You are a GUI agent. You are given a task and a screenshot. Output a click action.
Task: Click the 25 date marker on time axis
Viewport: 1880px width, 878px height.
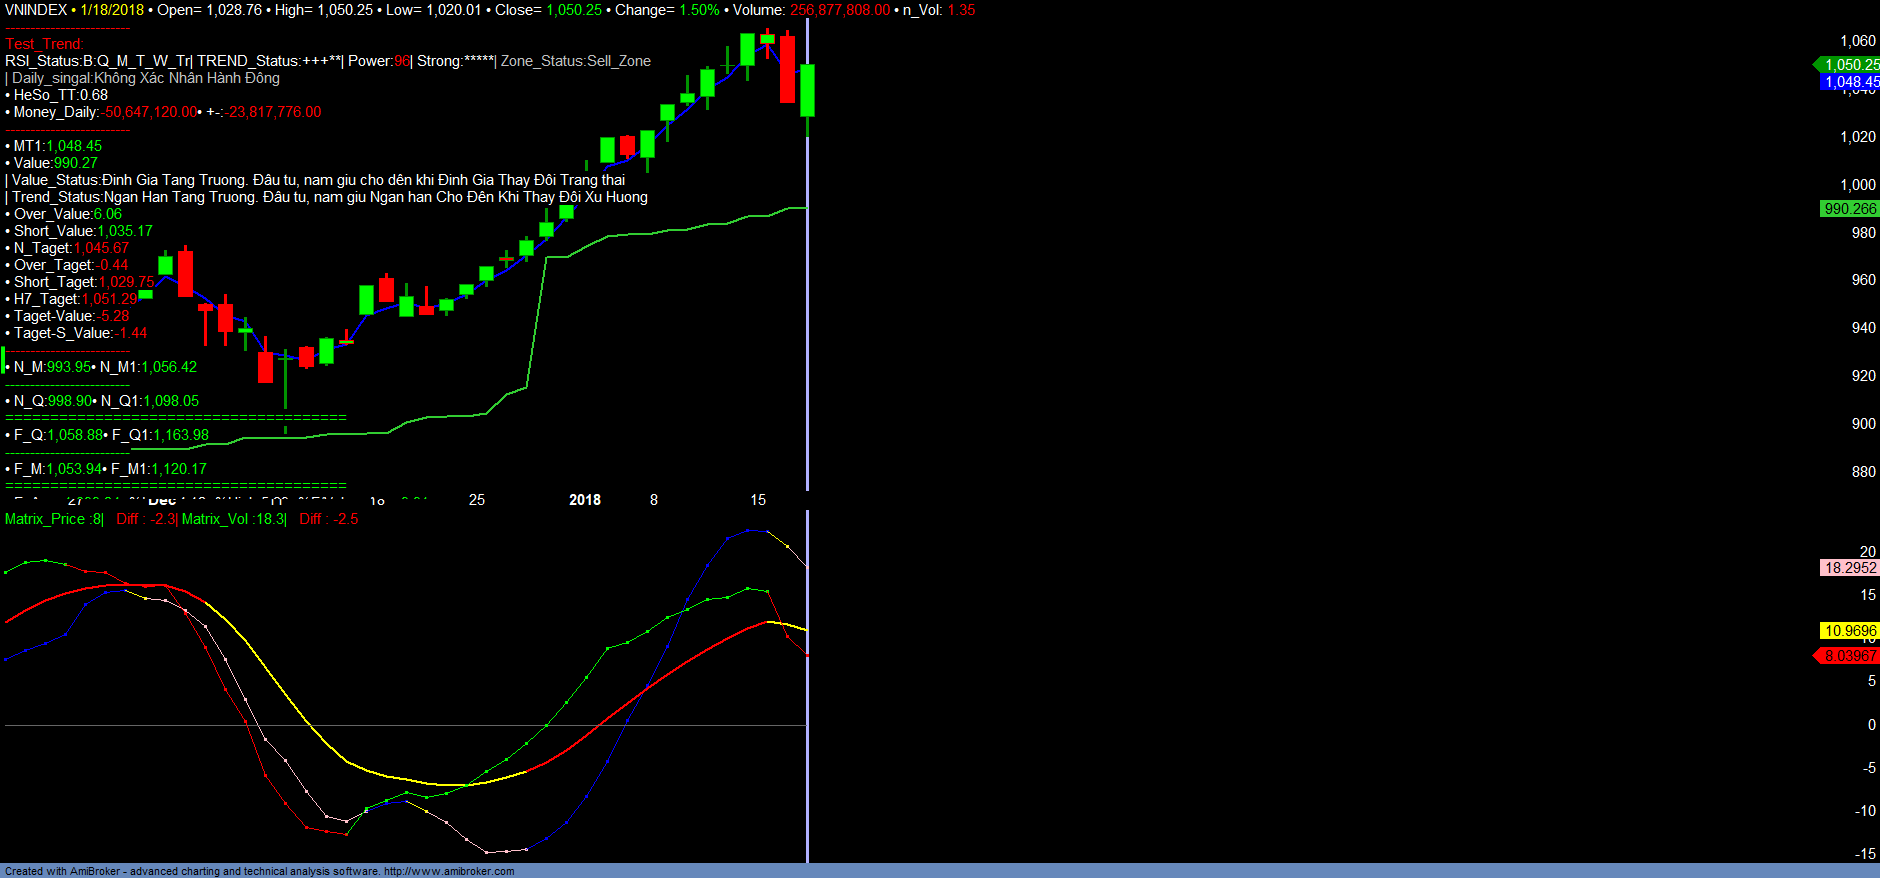pos(477,500)
